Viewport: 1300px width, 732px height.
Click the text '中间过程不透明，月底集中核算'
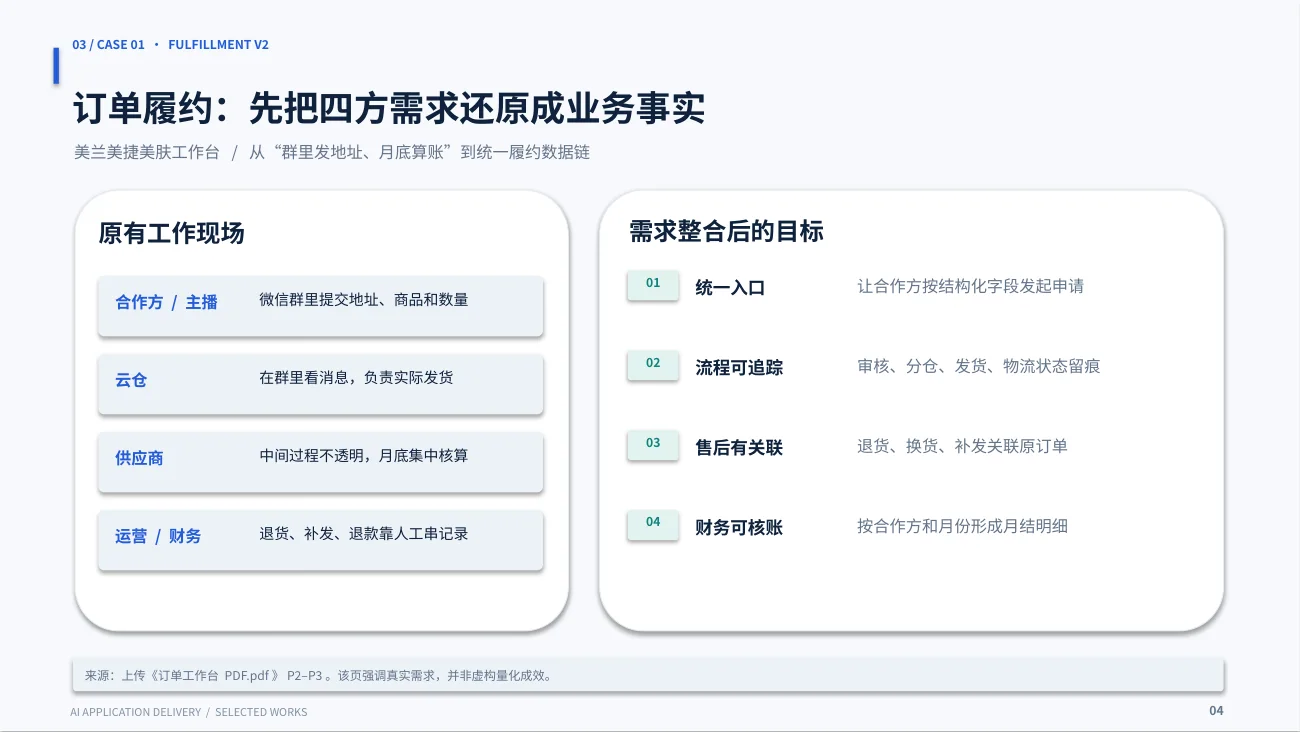(364, 456)
